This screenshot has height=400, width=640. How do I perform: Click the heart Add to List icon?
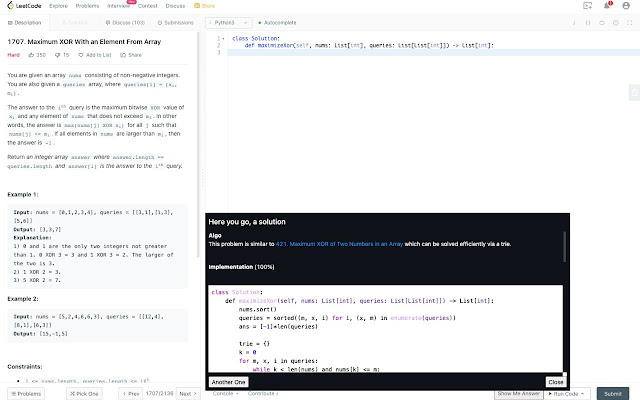point(81,55)
